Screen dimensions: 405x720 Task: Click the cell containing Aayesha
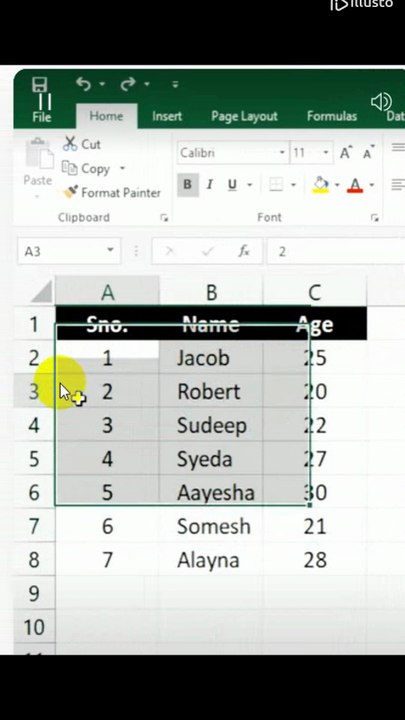tap(211, 492)
